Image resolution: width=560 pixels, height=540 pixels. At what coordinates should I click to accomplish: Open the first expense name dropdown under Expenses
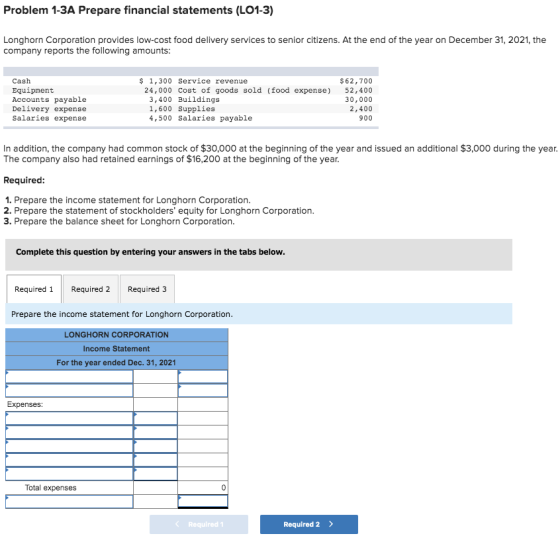(x=69, y=418)
